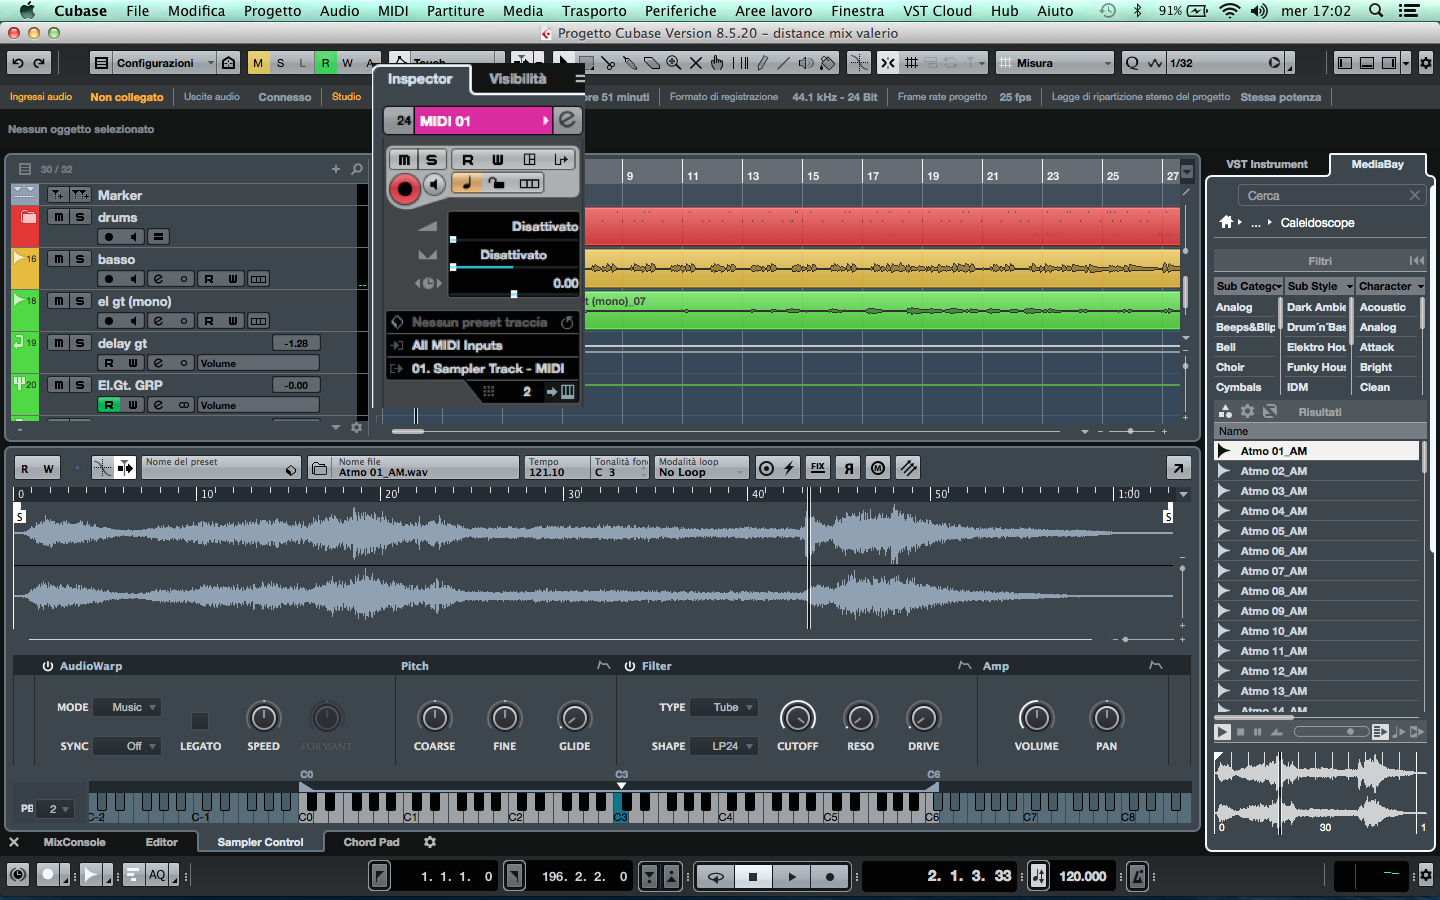Click the sampler monophonic M icon
Screen dimensions: 1440x900
(878, 468)
